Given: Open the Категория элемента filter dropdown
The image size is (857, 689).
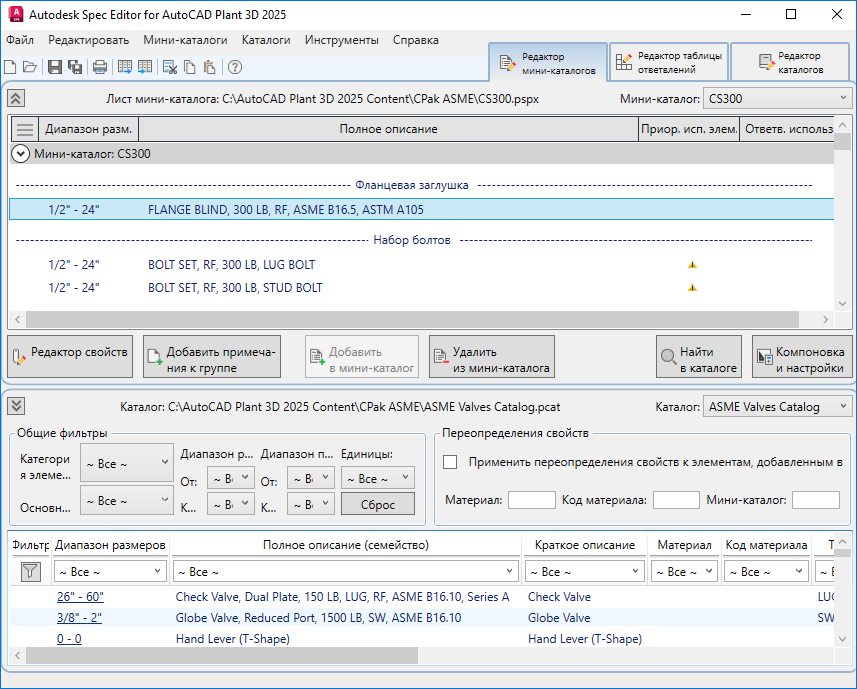Looking at the screenshot, I should click(x=127, y=463).
